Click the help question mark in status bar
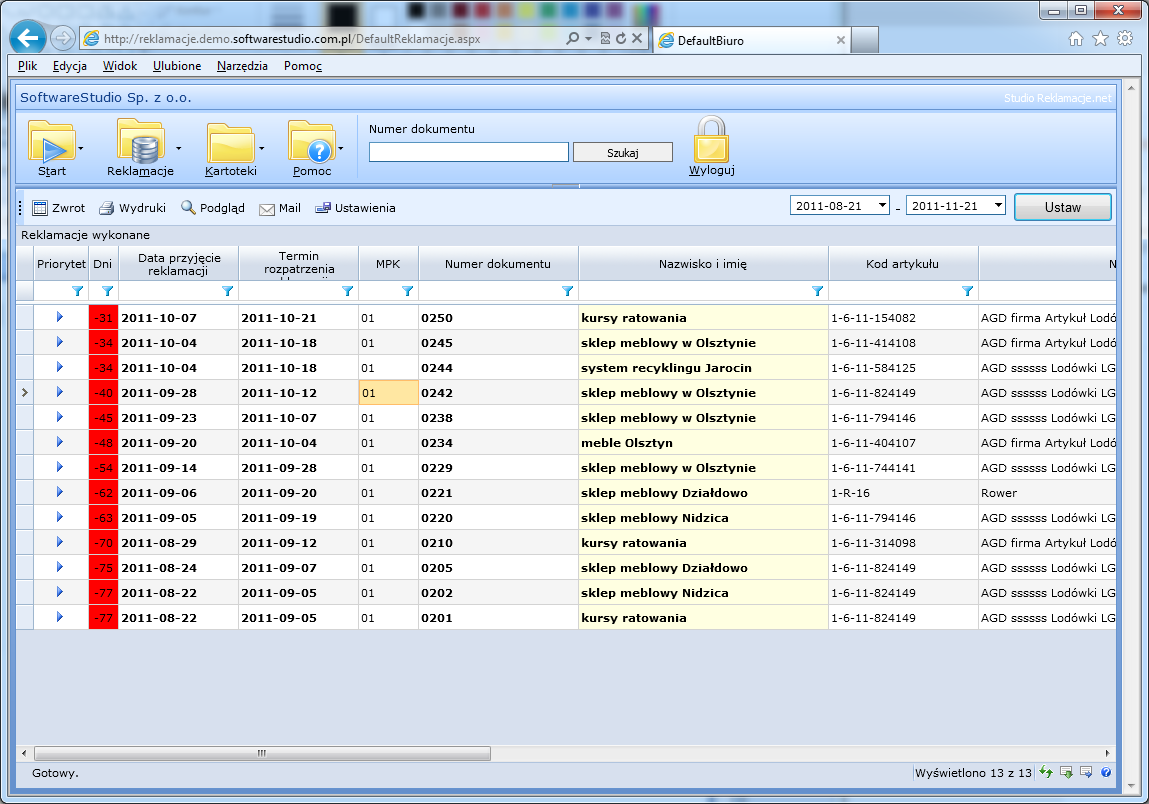1149x804 pixels. 1106,772
